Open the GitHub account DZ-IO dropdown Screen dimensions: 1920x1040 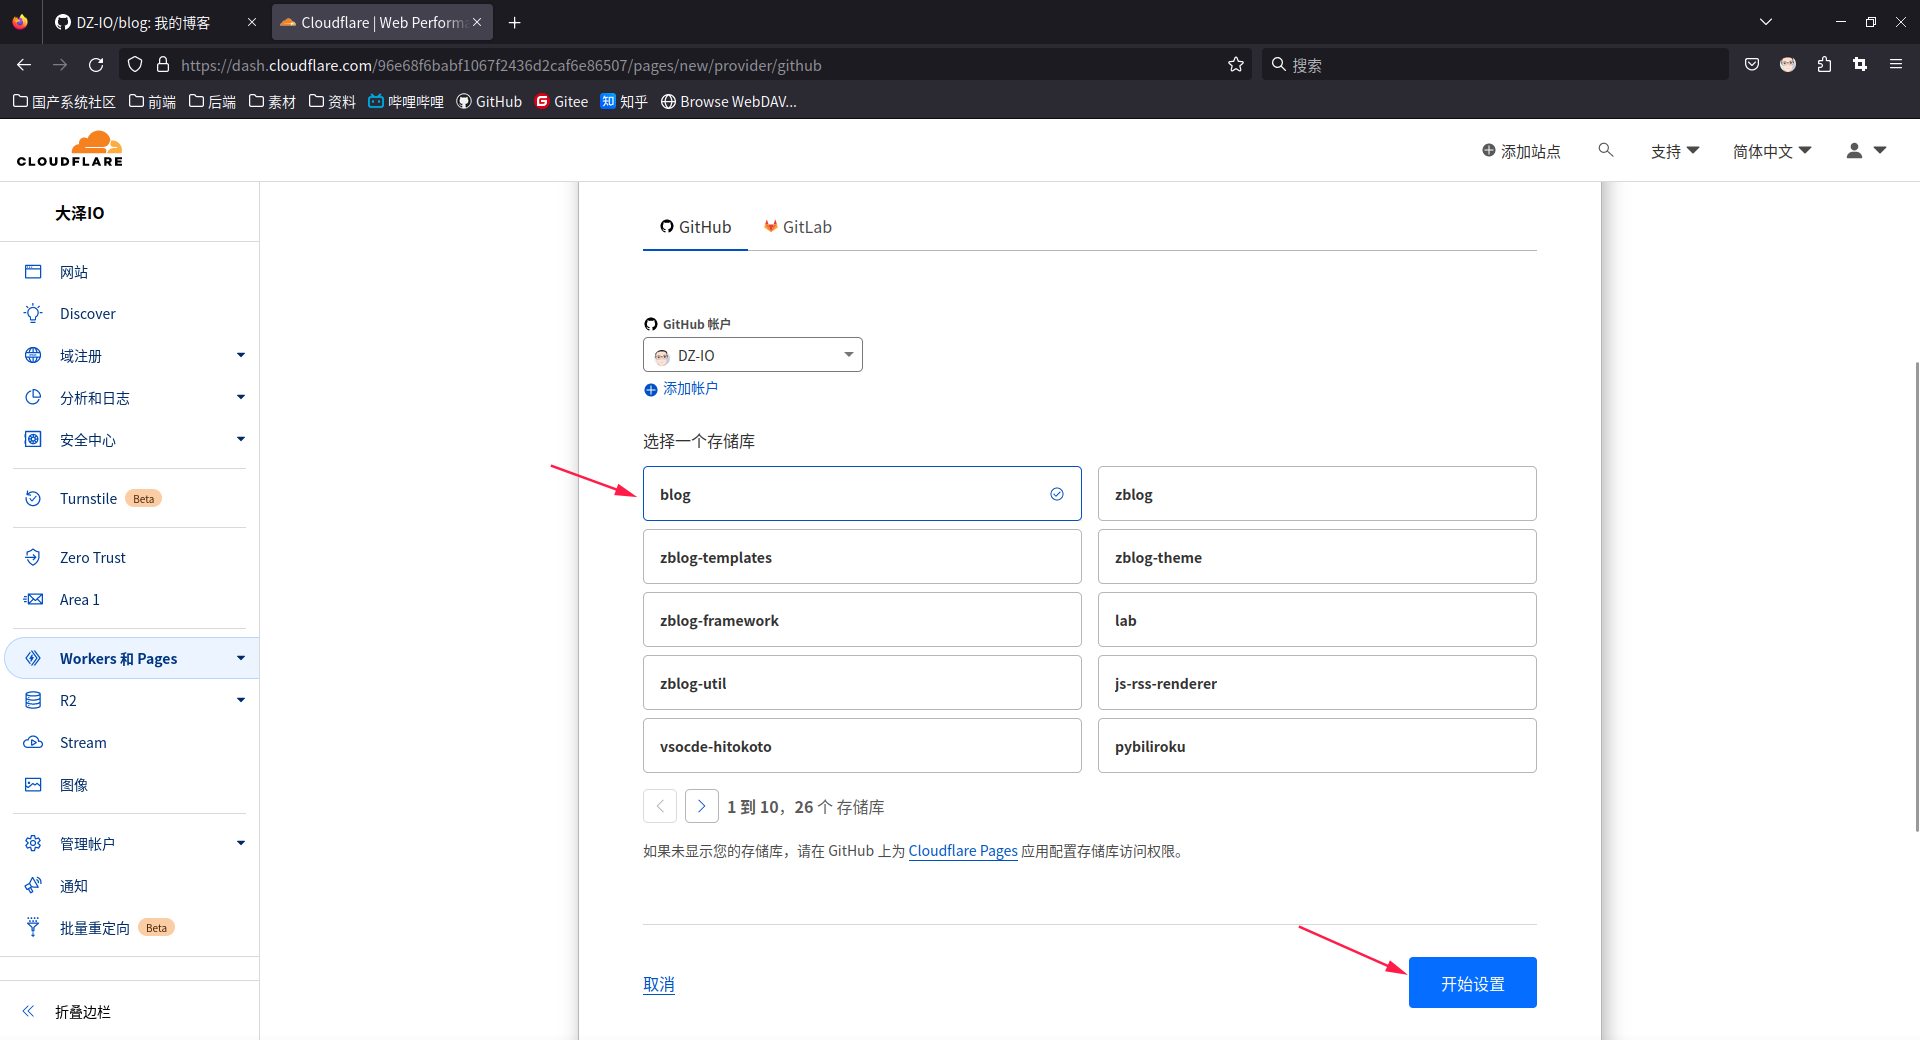tap(752, 355)
